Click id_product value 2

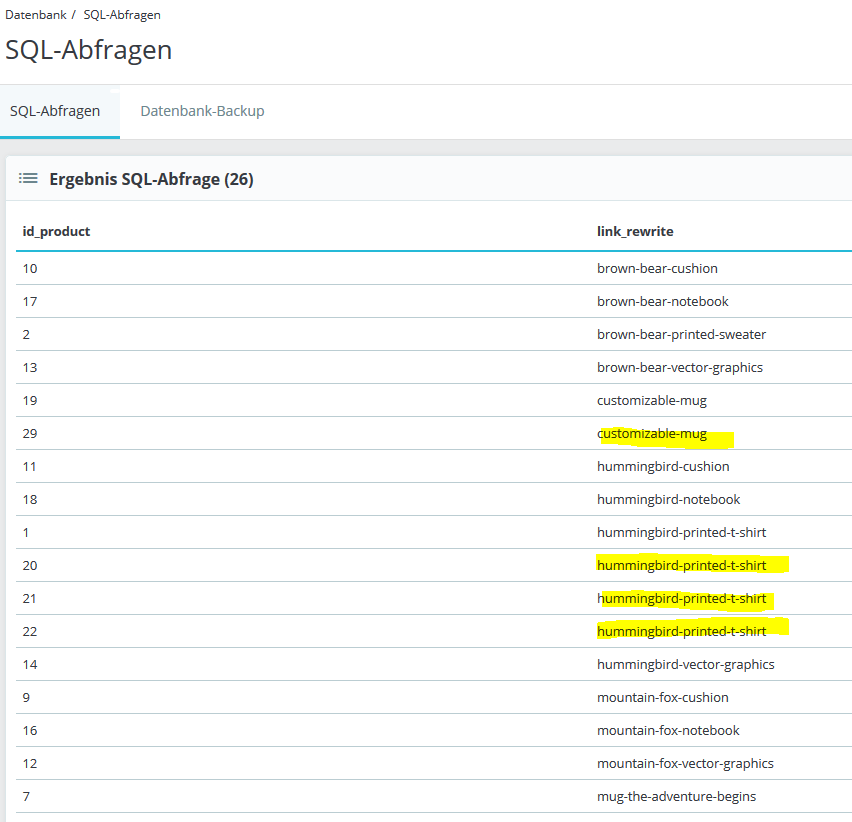pos(26,335)
